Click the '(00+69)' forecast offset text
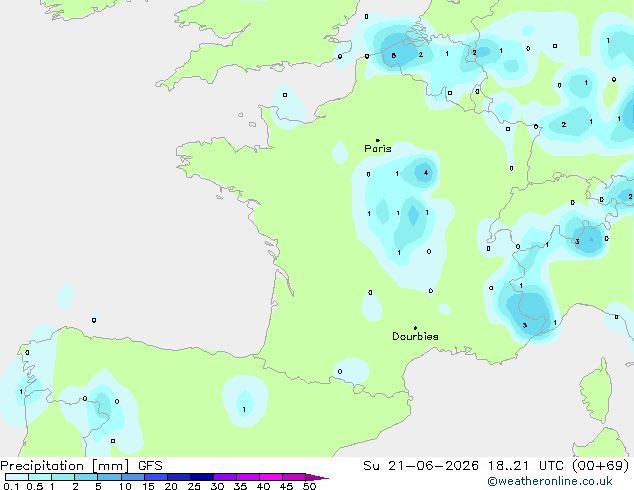The width and height of the screenshot is (634, 490). point(600,466)
